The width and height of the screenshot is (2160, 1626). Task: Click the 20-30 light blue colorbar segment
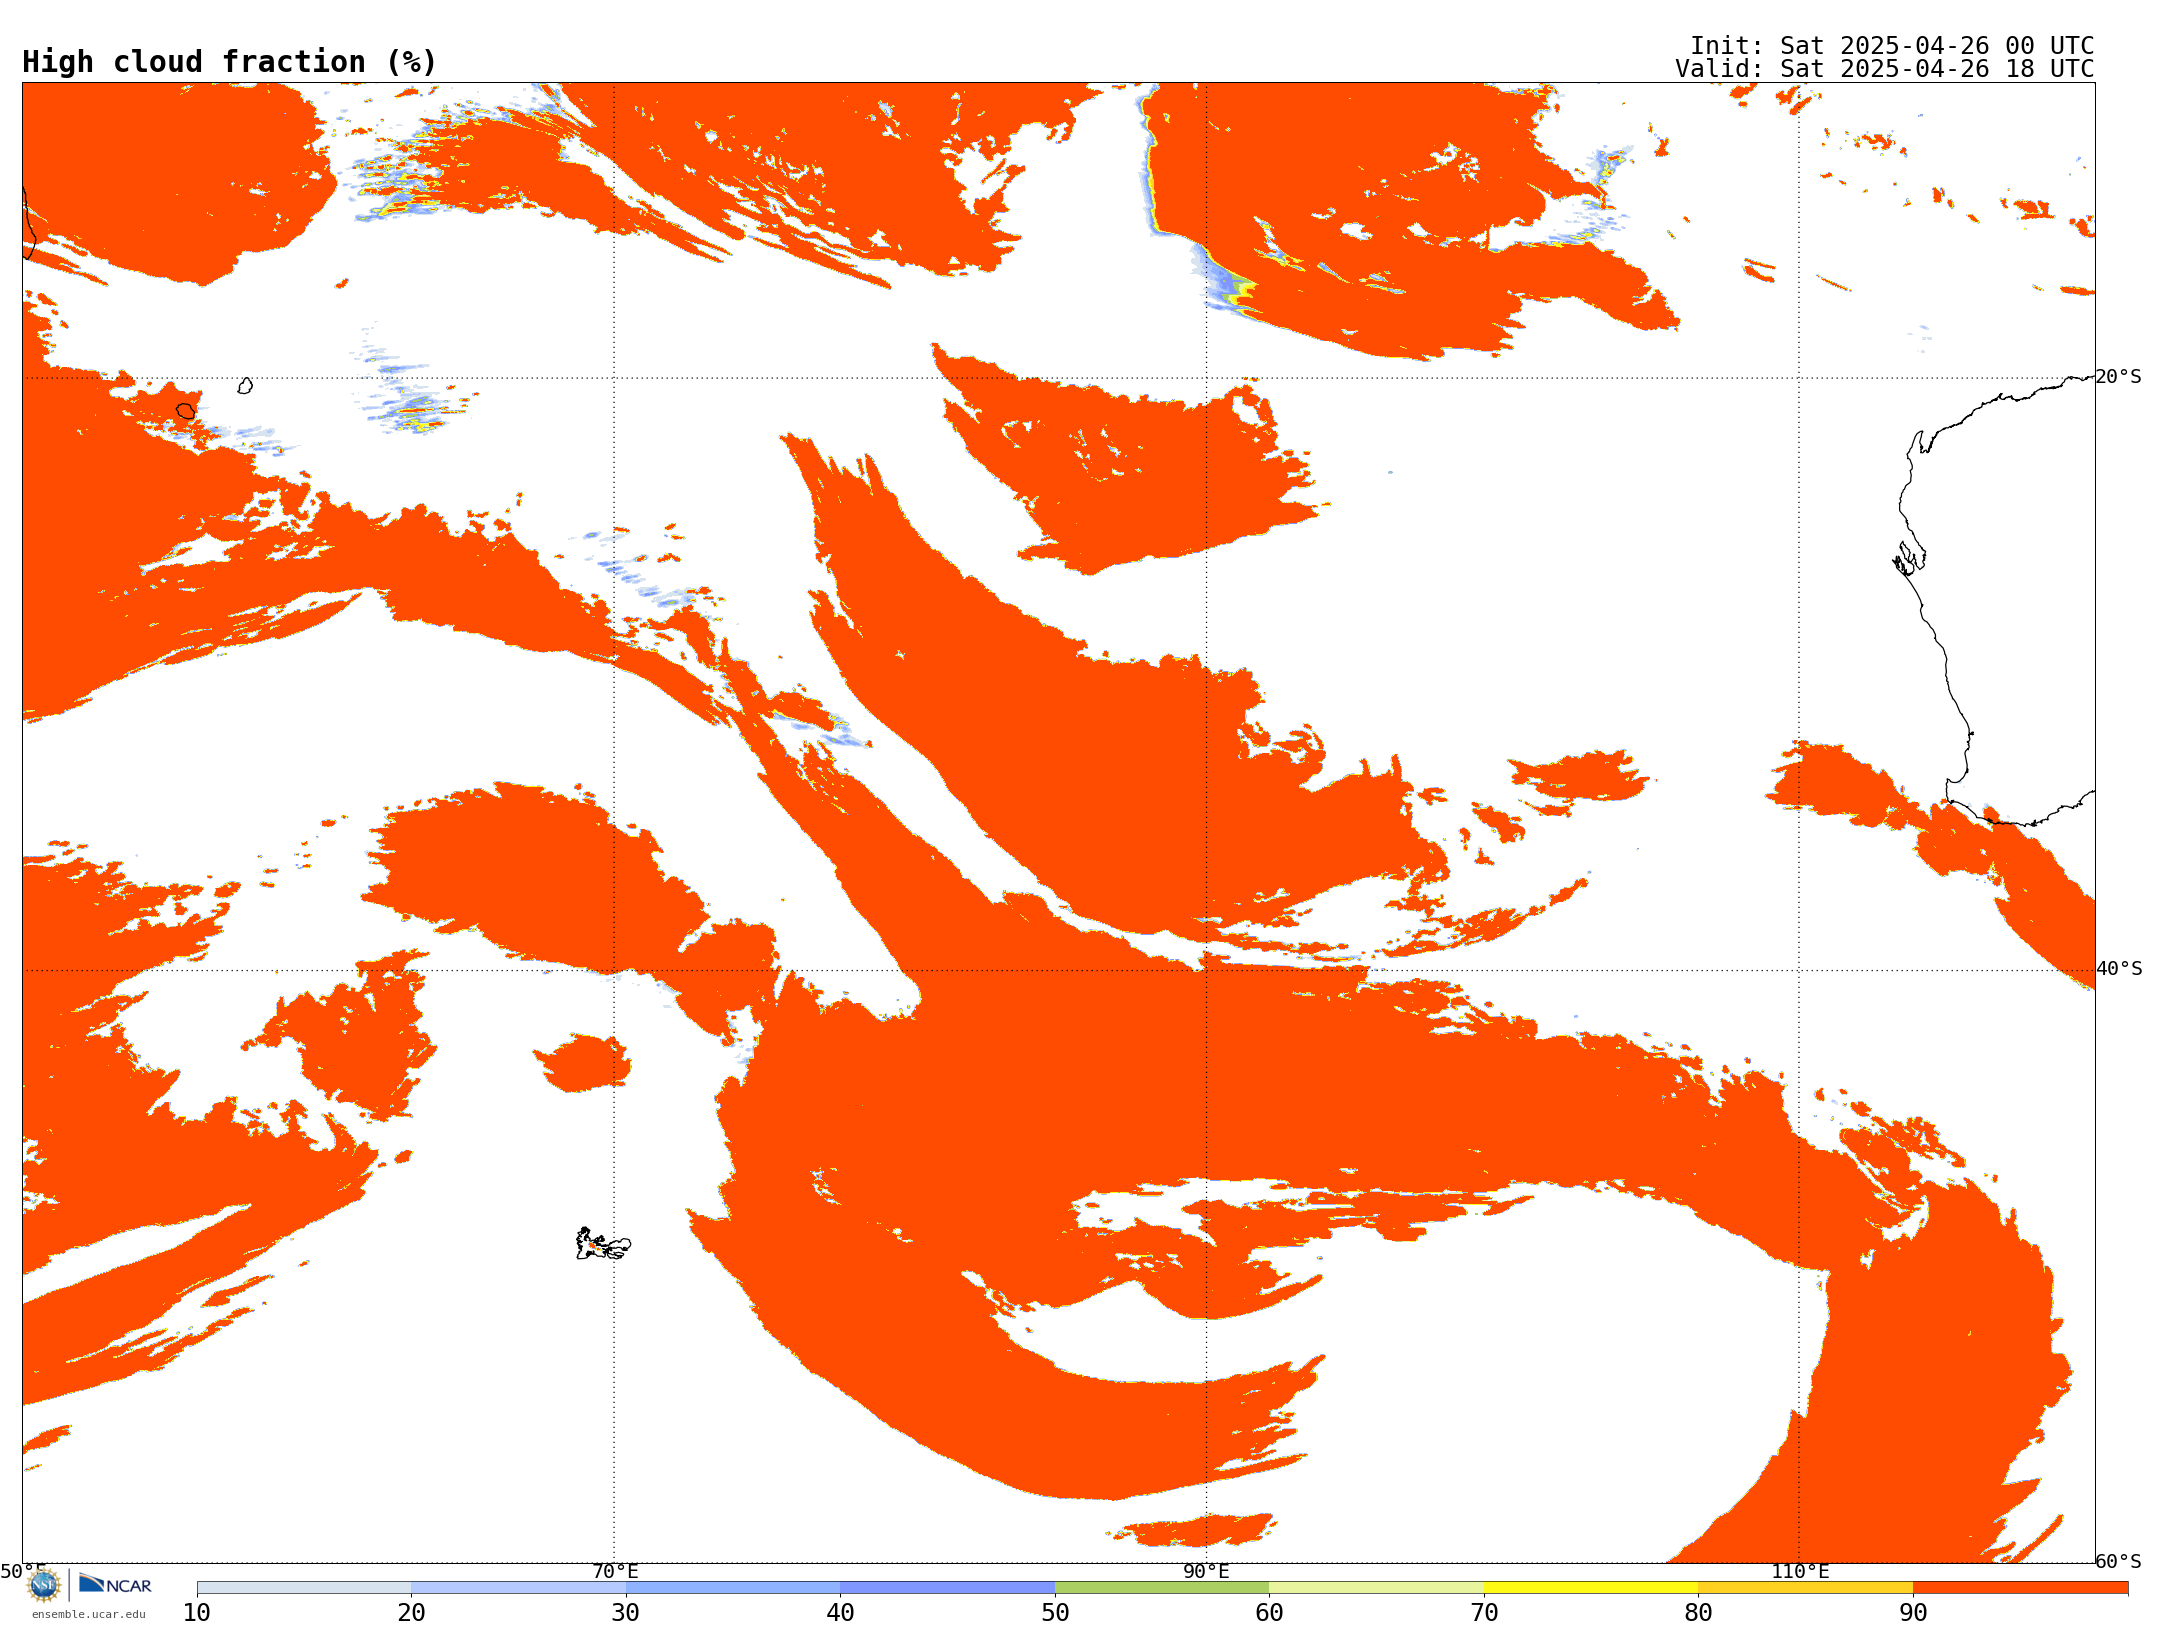tap(518, 1588)
